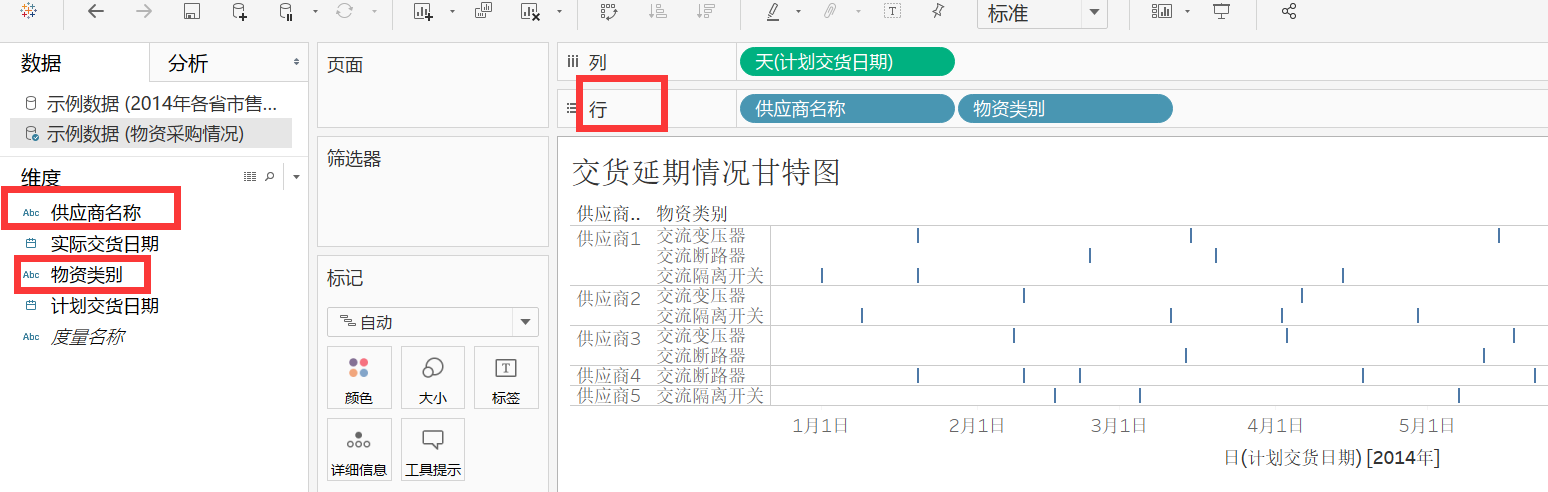The height and width of the screenshot is (492, 1548).
Task: Click the show/hide cards icon
Action: click(1162, 12)
